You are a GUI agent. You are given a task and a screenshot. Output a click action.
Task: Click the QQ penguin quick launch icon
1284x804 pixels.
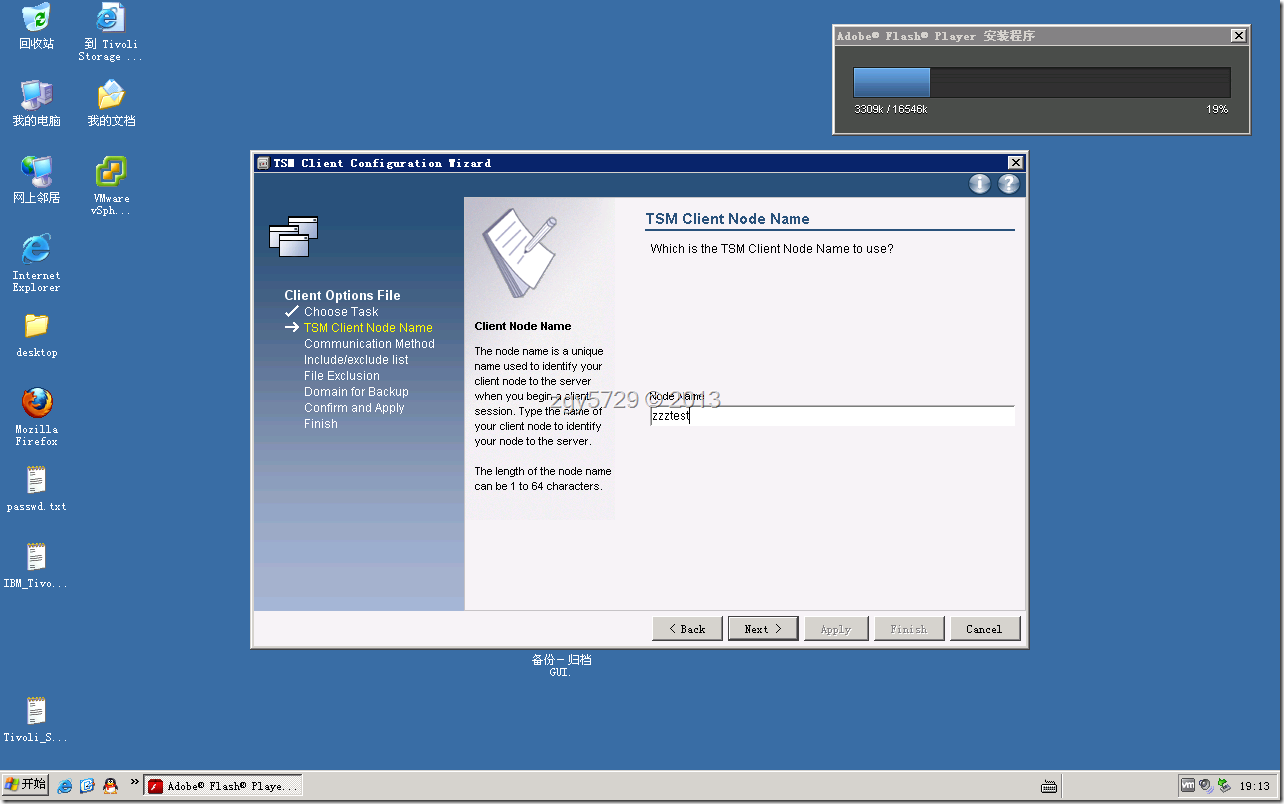click(x=110, y=786)
